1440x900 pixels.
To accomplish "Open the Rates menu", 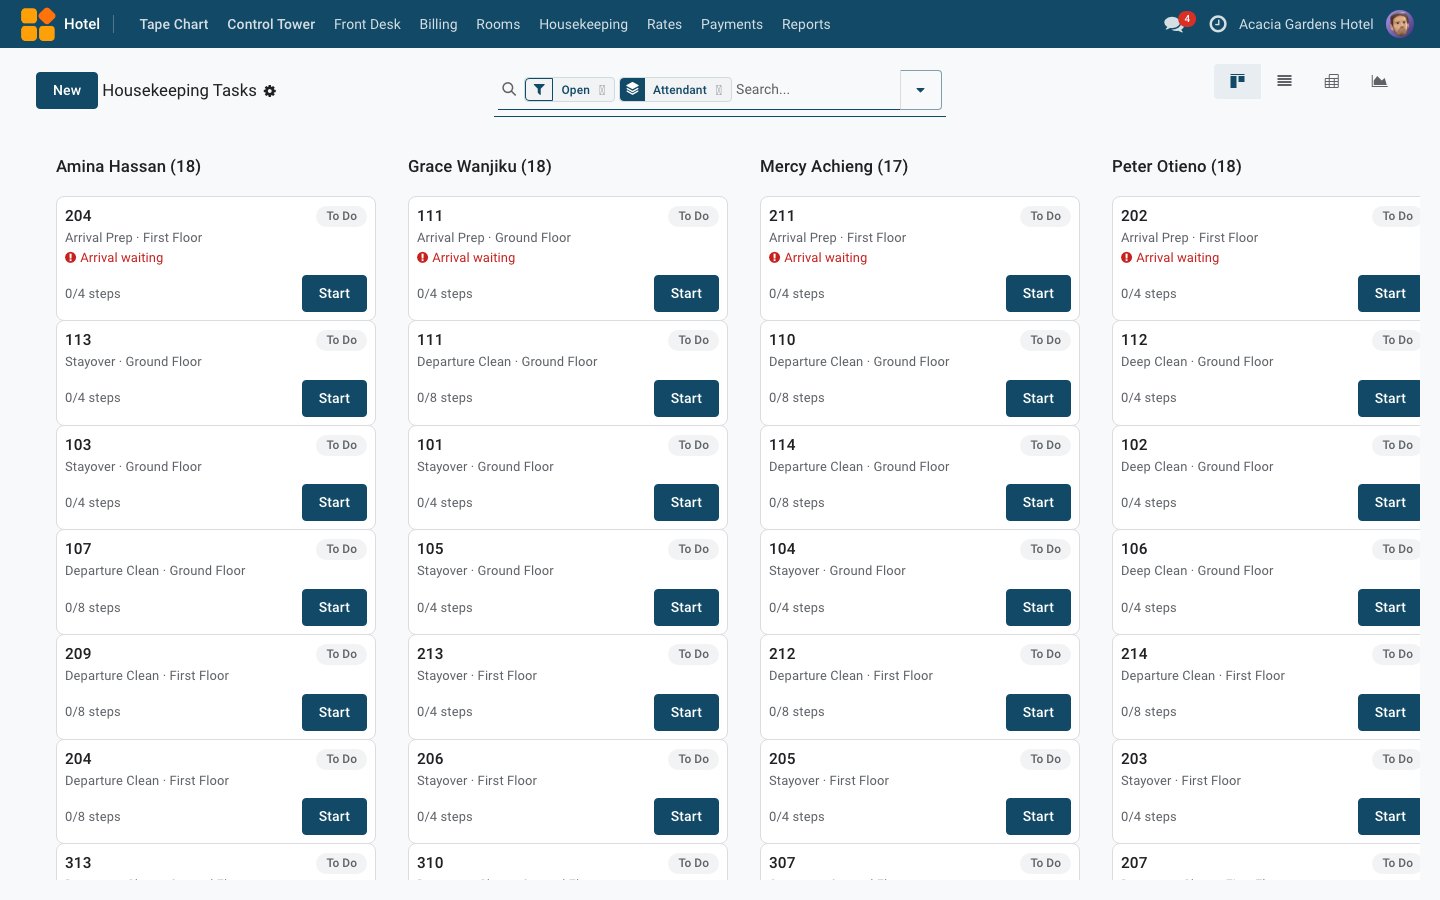I will 664,24.
